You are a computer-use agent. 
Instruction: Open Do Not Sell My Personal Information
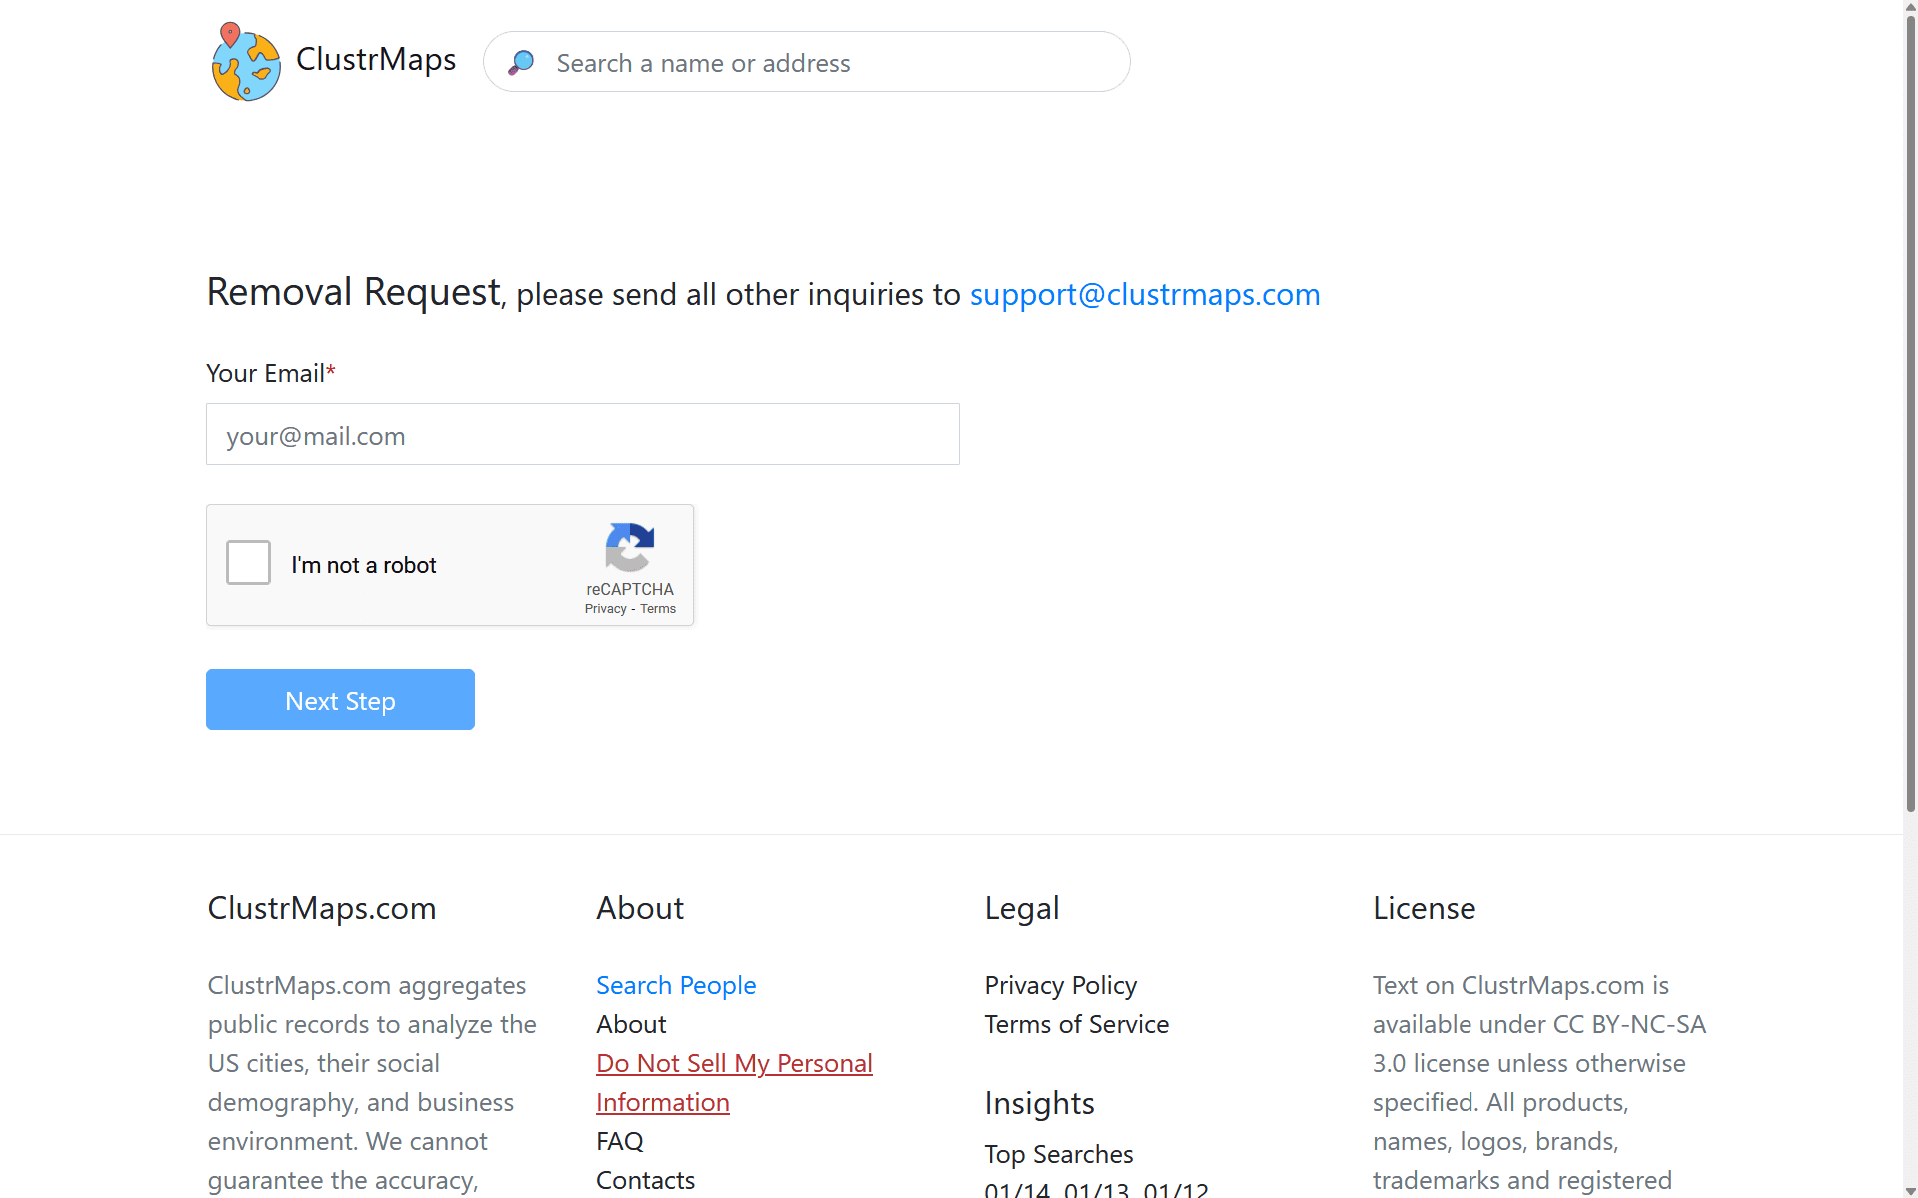pyautogui.click(x=733, y=1063)
